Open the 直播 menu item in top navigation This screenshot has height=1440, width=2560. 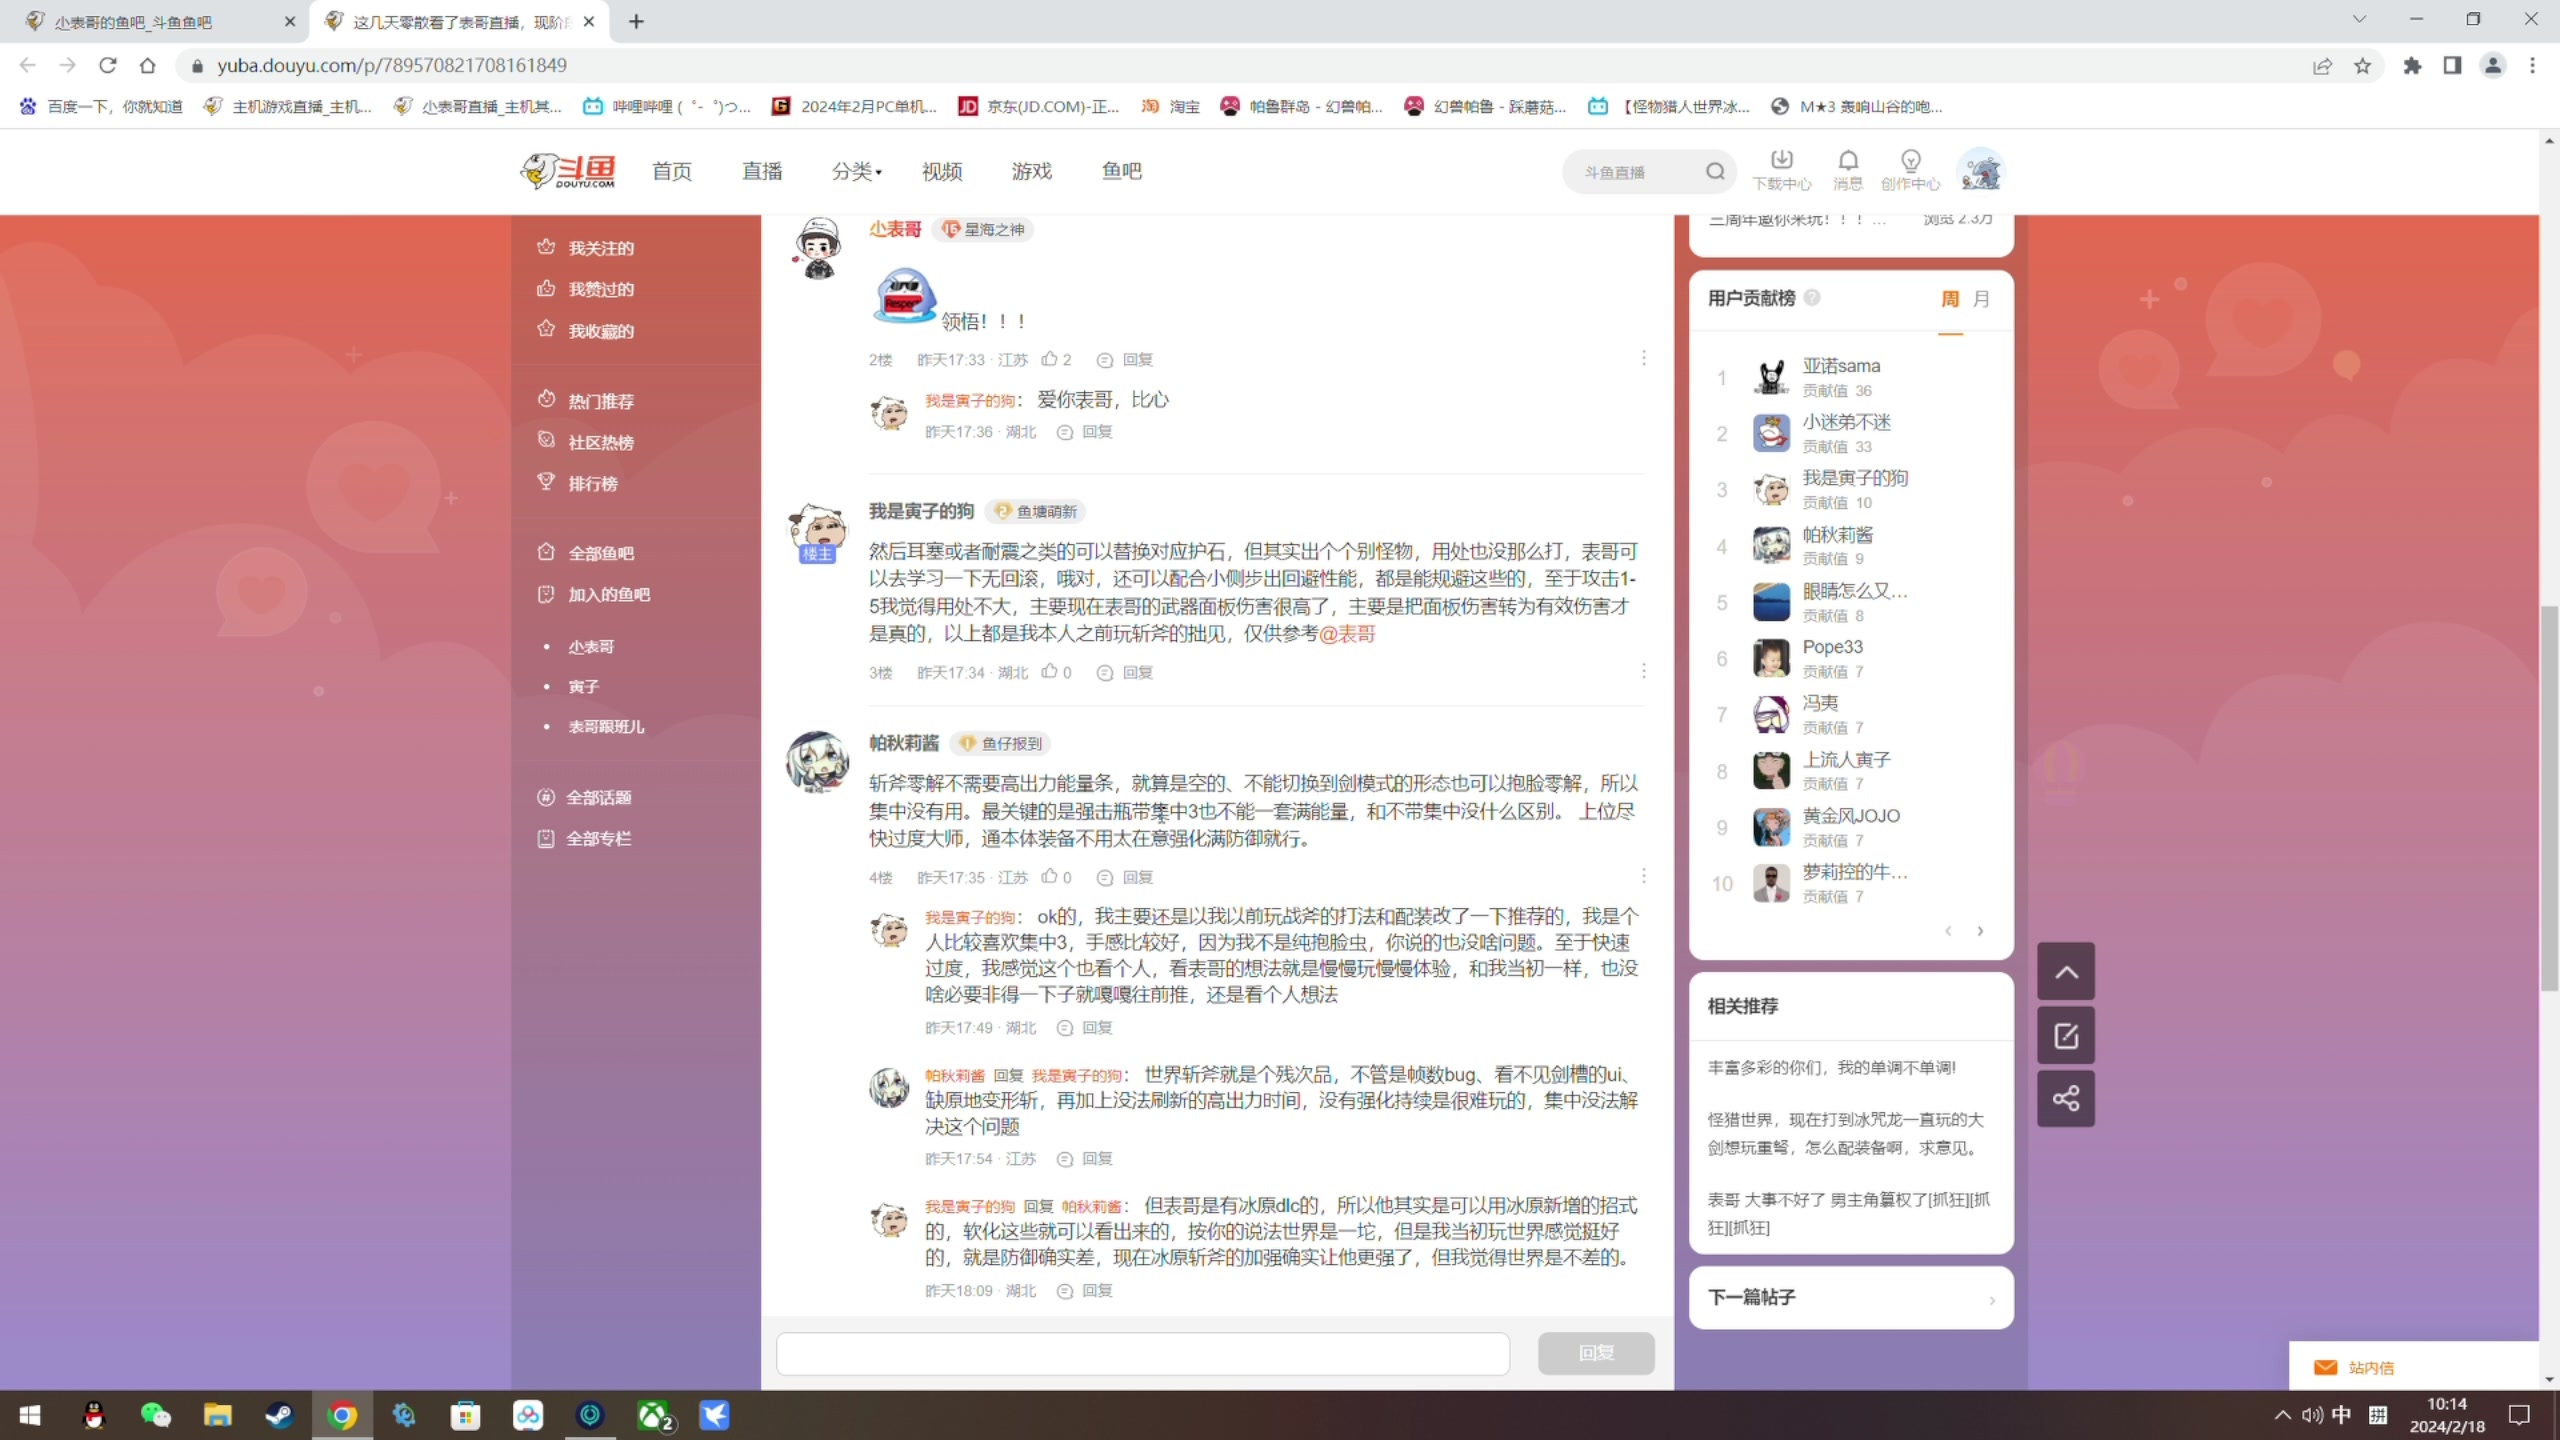click(x=762, y=171)
